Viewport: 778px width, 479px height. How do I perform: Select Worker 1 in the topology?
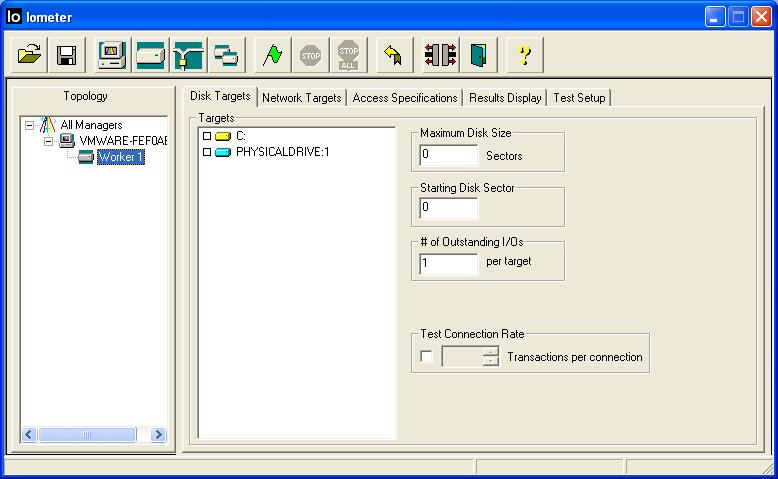tap(121, 157)
